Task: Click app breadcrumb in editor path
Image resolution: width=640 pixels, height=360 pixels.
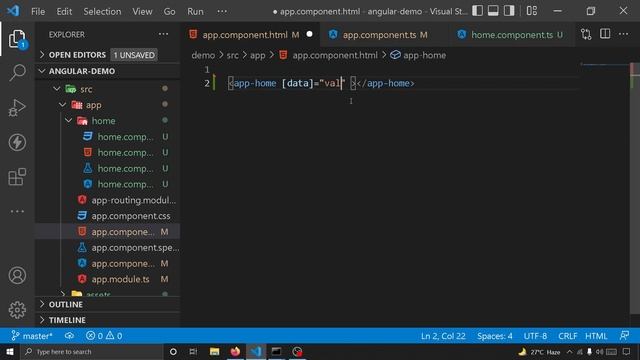Action: pyautogui.click(x=258, y=55)
